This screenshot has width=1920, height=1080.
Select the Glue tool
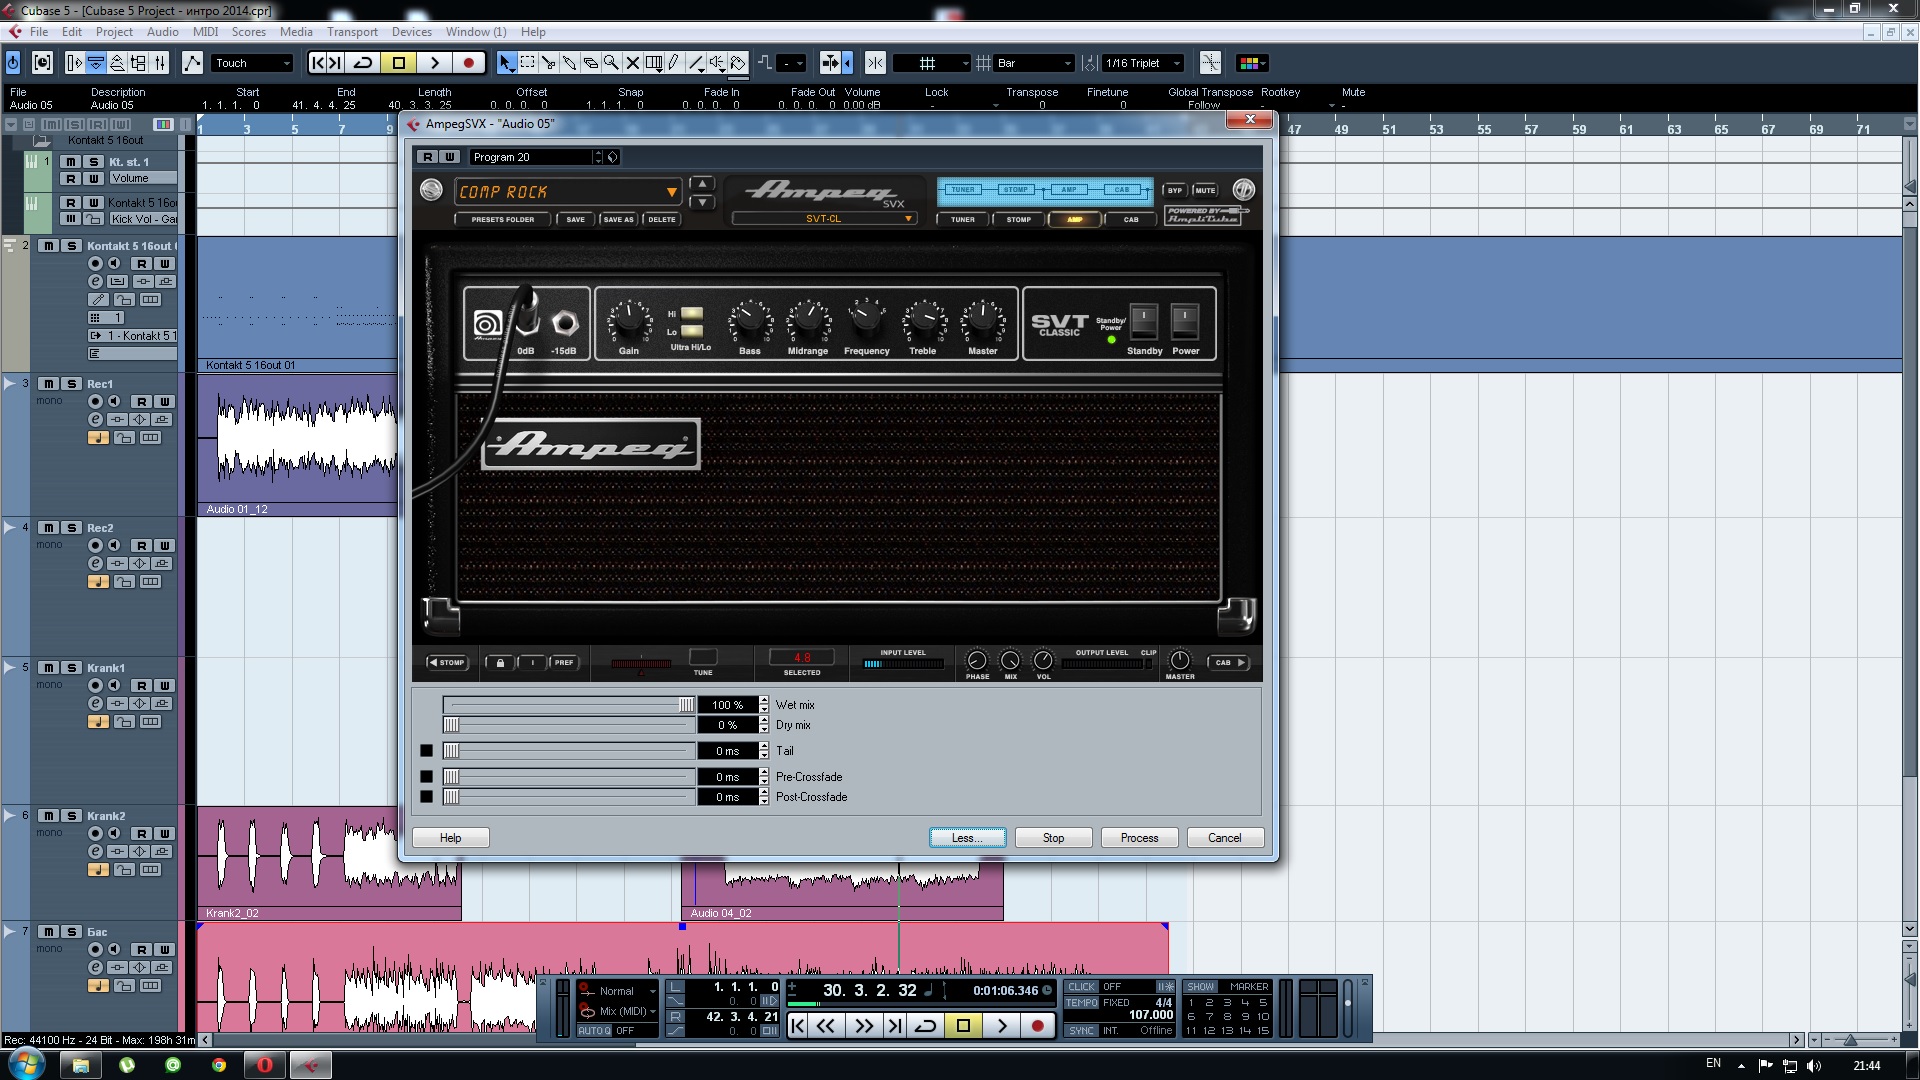point(569,63)
